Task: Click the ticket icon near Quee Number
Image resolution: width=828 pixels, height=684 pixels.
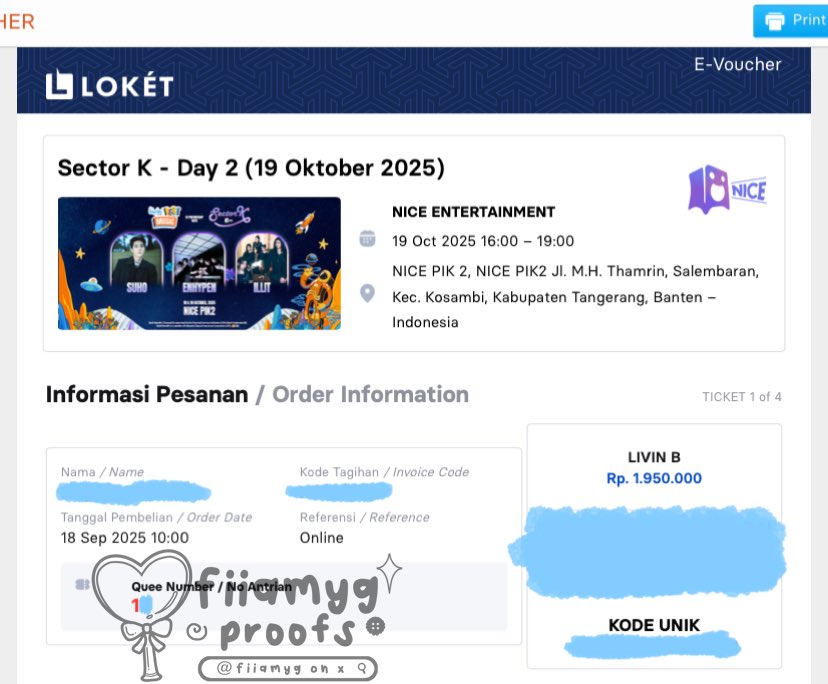Action: tap(82, 584)
